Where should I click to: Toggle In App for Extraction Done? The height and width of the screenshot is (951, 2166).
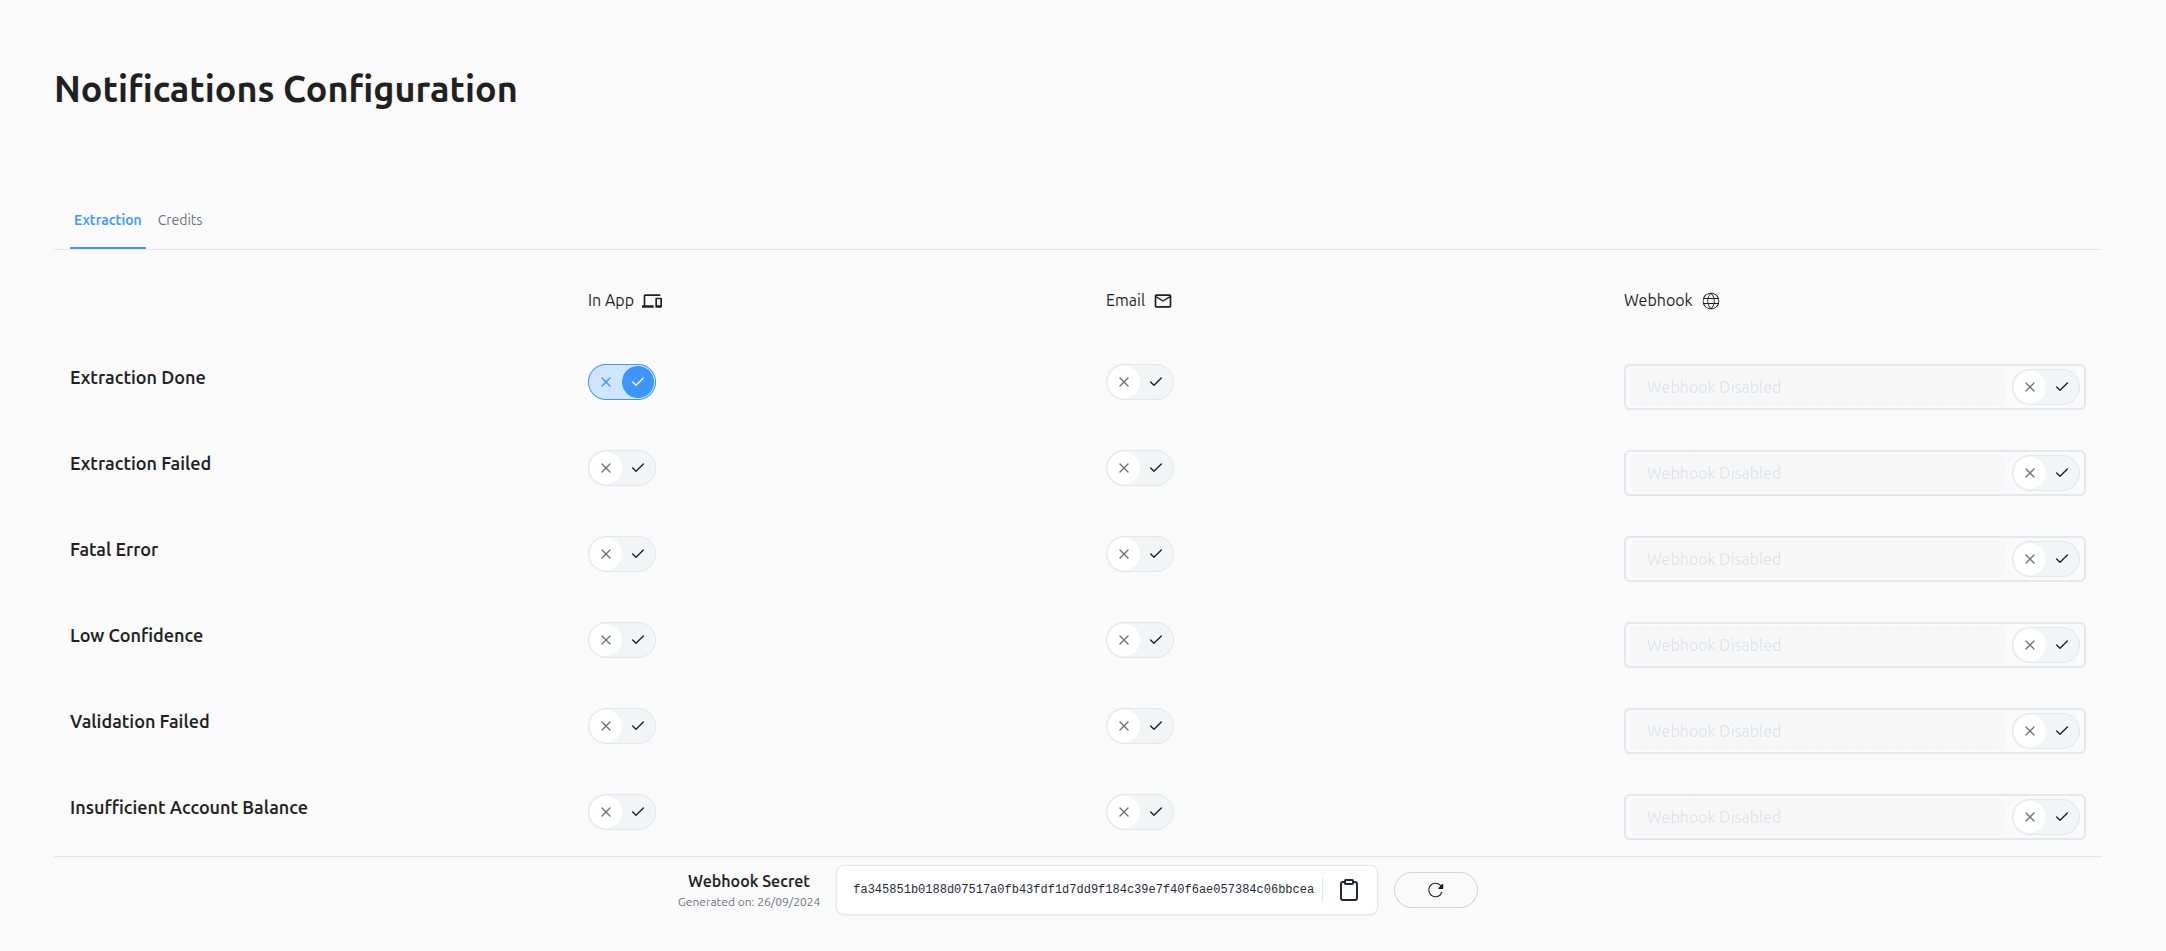point(622,382)
